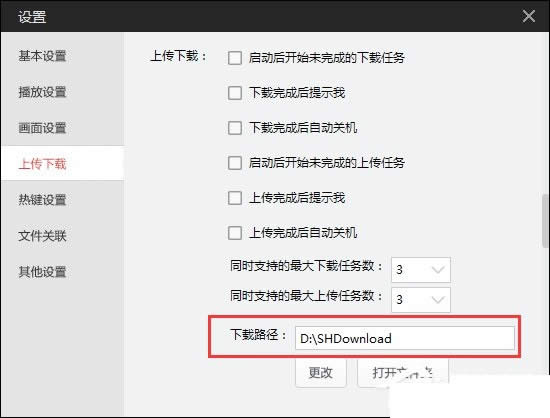Close the 设置 dialog with the X icon

(529, 16)
